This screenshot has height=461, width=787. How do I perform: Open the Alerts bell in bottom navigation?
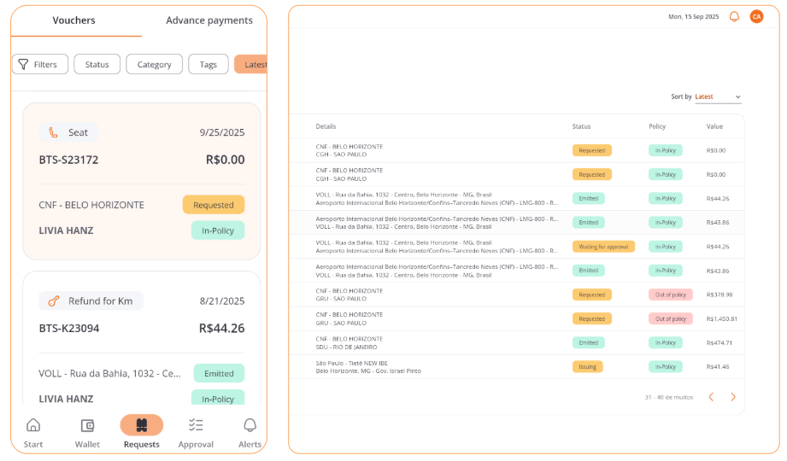[250, 425]
